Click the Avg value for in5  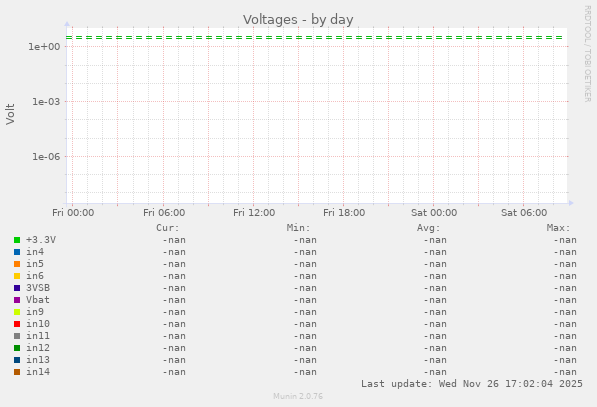[435, 264]
